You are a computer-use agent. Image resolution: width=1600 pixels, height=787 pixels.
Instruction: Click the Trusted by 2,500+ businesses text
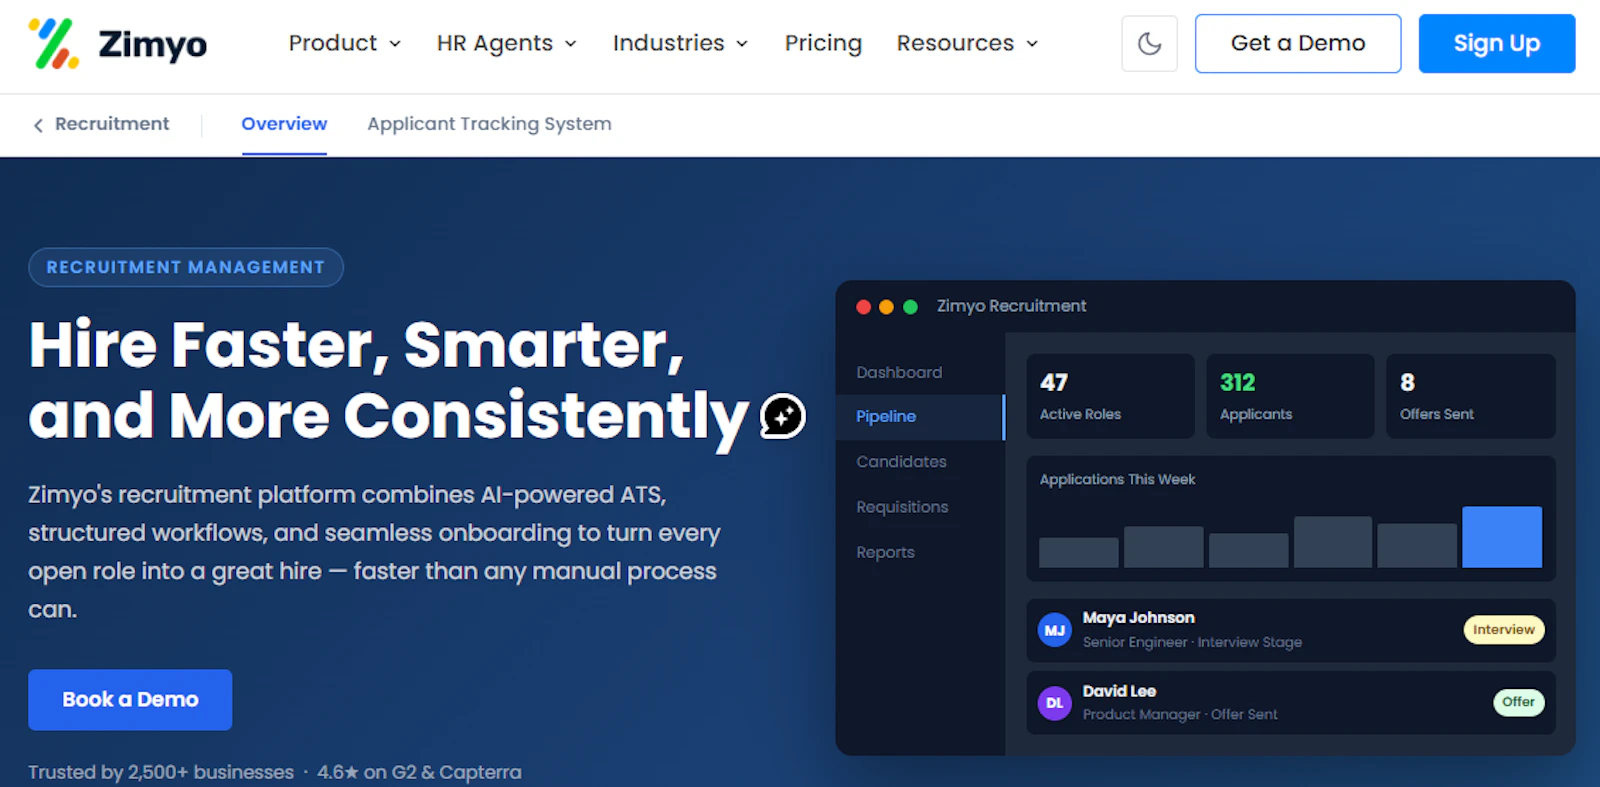click(161, 772)
